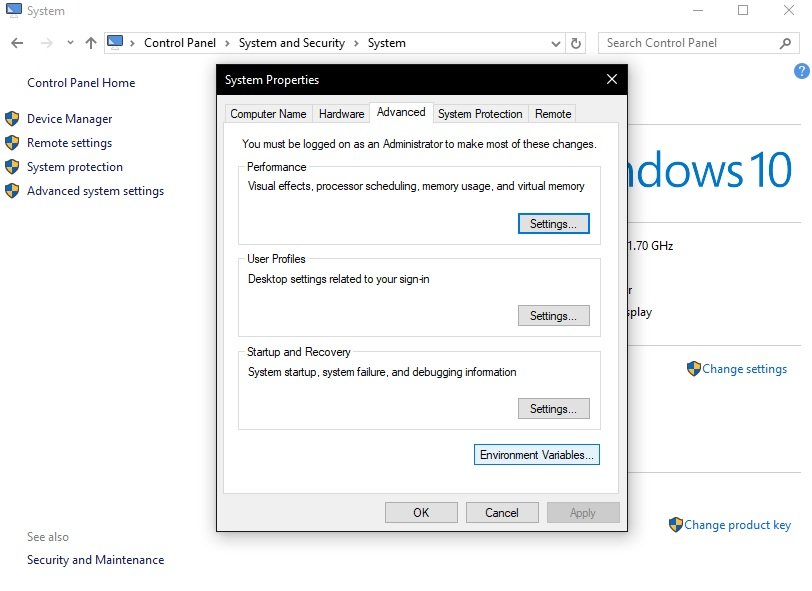This screenshot has width=812, height=591.
Task: Click the Environment Variables button
Action: point(536,455)
